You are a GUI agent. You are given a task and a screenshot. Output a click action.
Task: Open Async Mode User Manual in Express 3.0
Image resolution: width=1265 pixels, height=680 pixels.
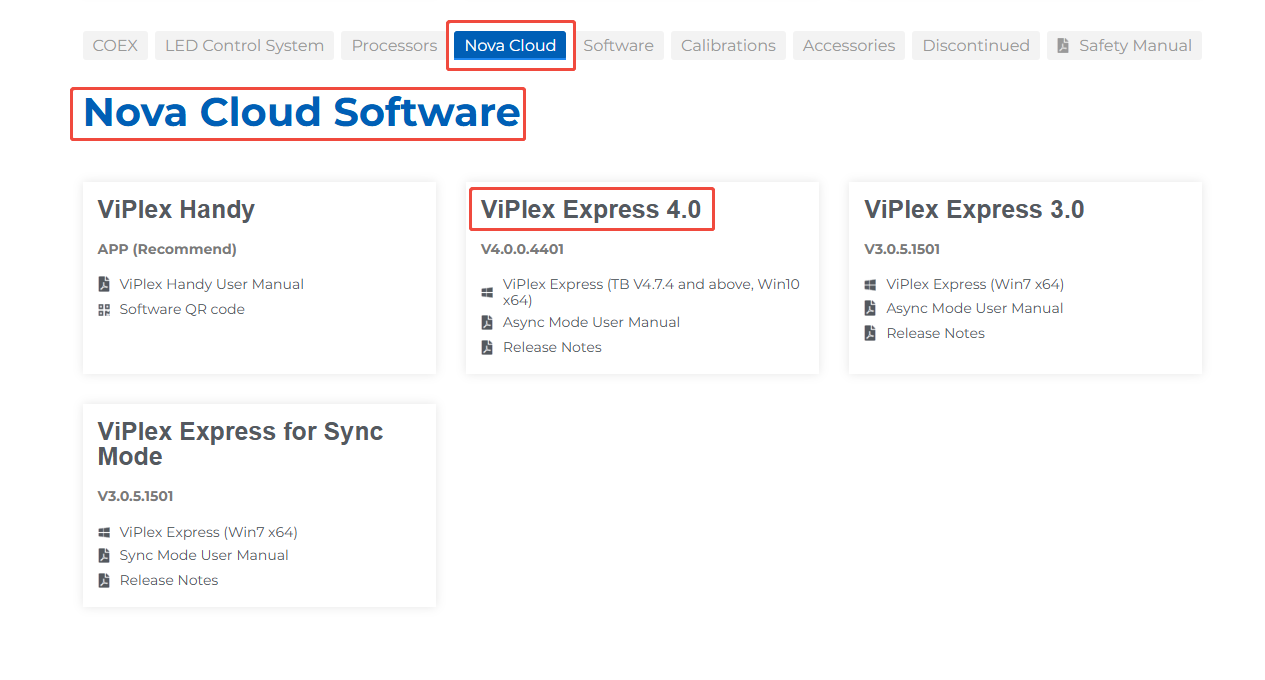tap(975, 308)
